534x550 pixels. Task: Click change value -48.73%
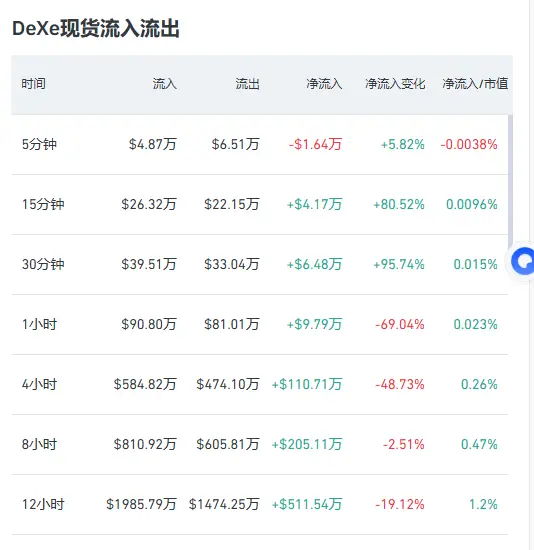pyautogui.click(x=400, y=384)
